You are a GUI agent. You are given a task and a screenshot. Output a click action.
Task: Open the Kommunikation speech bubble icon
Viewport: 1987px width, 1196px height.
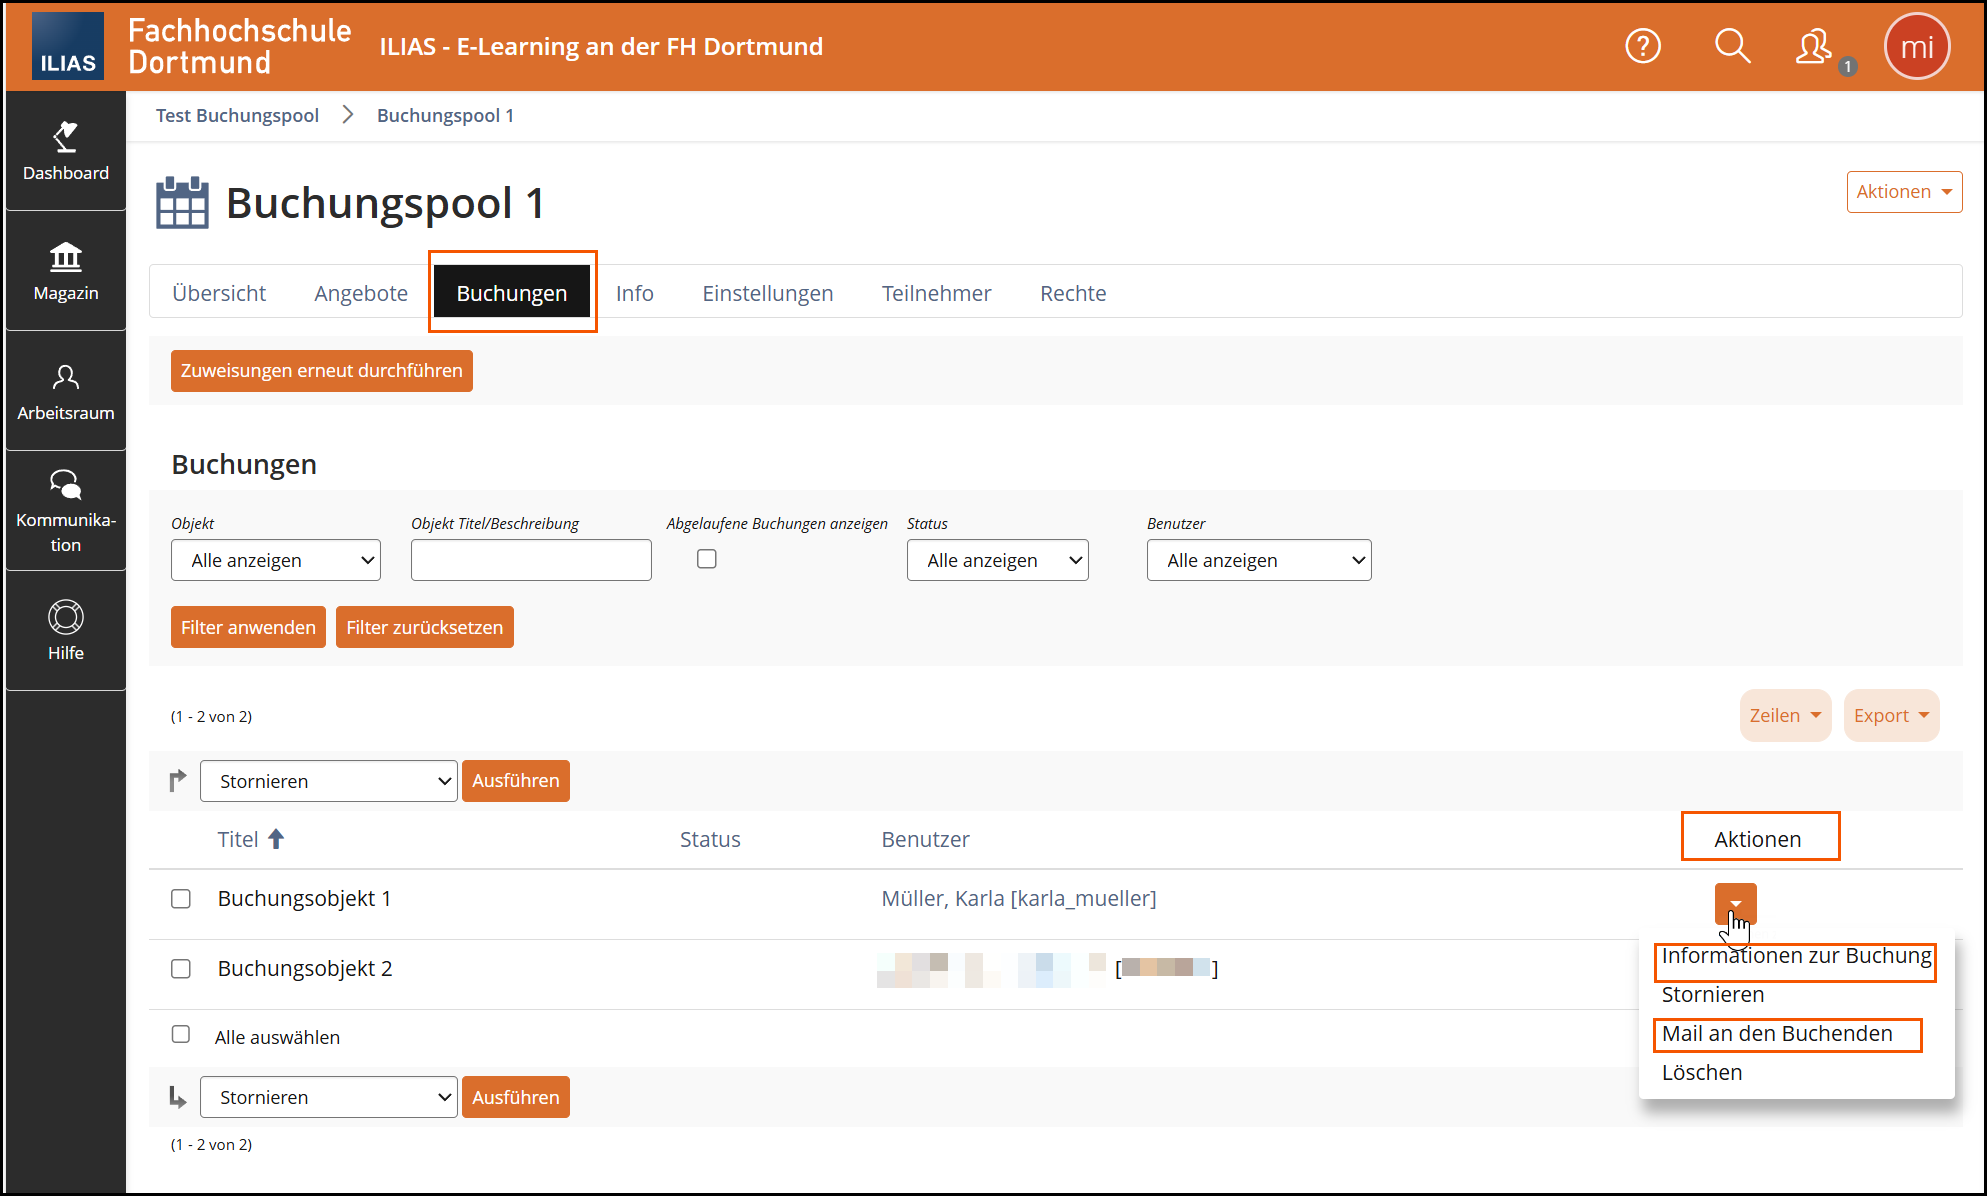click(66, 485)
